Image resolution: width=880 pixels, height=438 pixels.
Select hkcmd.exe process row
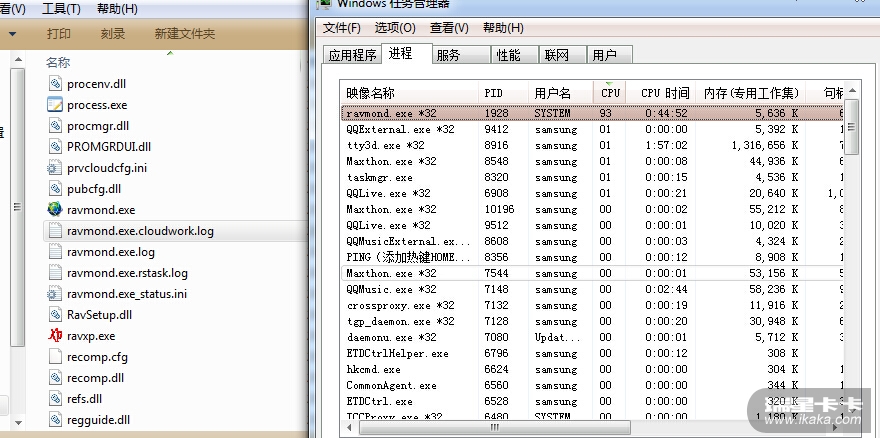[x=592, y=369]
